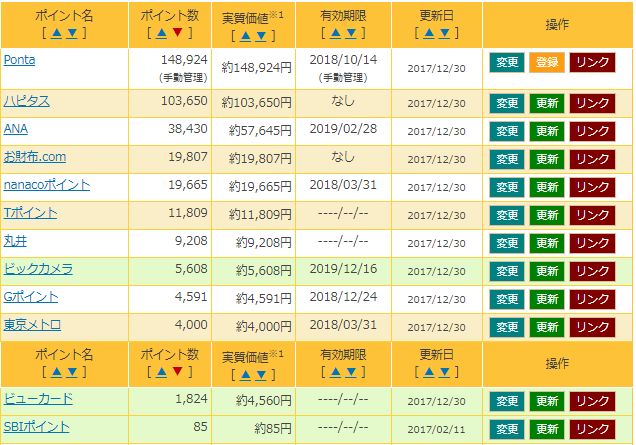Screen dimensions: 636x445
Task: Sort 有効期限 descending in lower header
Action: [x=351, y=372]
